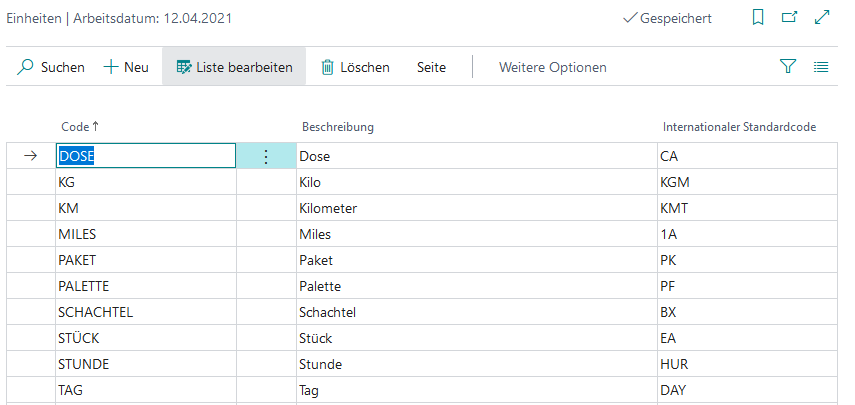Screen dimensions: 855x405
Task: Select the DOSE code input field
Action: click(x=146, y=156)
